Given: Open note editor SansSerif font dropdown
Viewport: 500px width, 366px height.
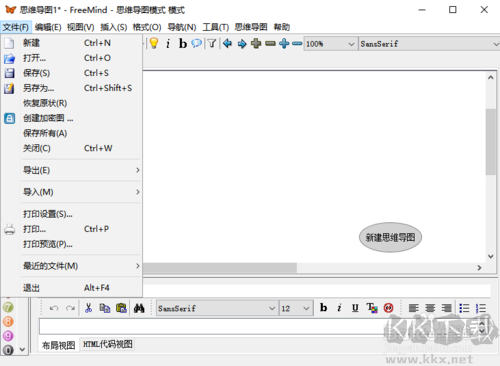Looking at the screenshot, I should pos(217,308).
